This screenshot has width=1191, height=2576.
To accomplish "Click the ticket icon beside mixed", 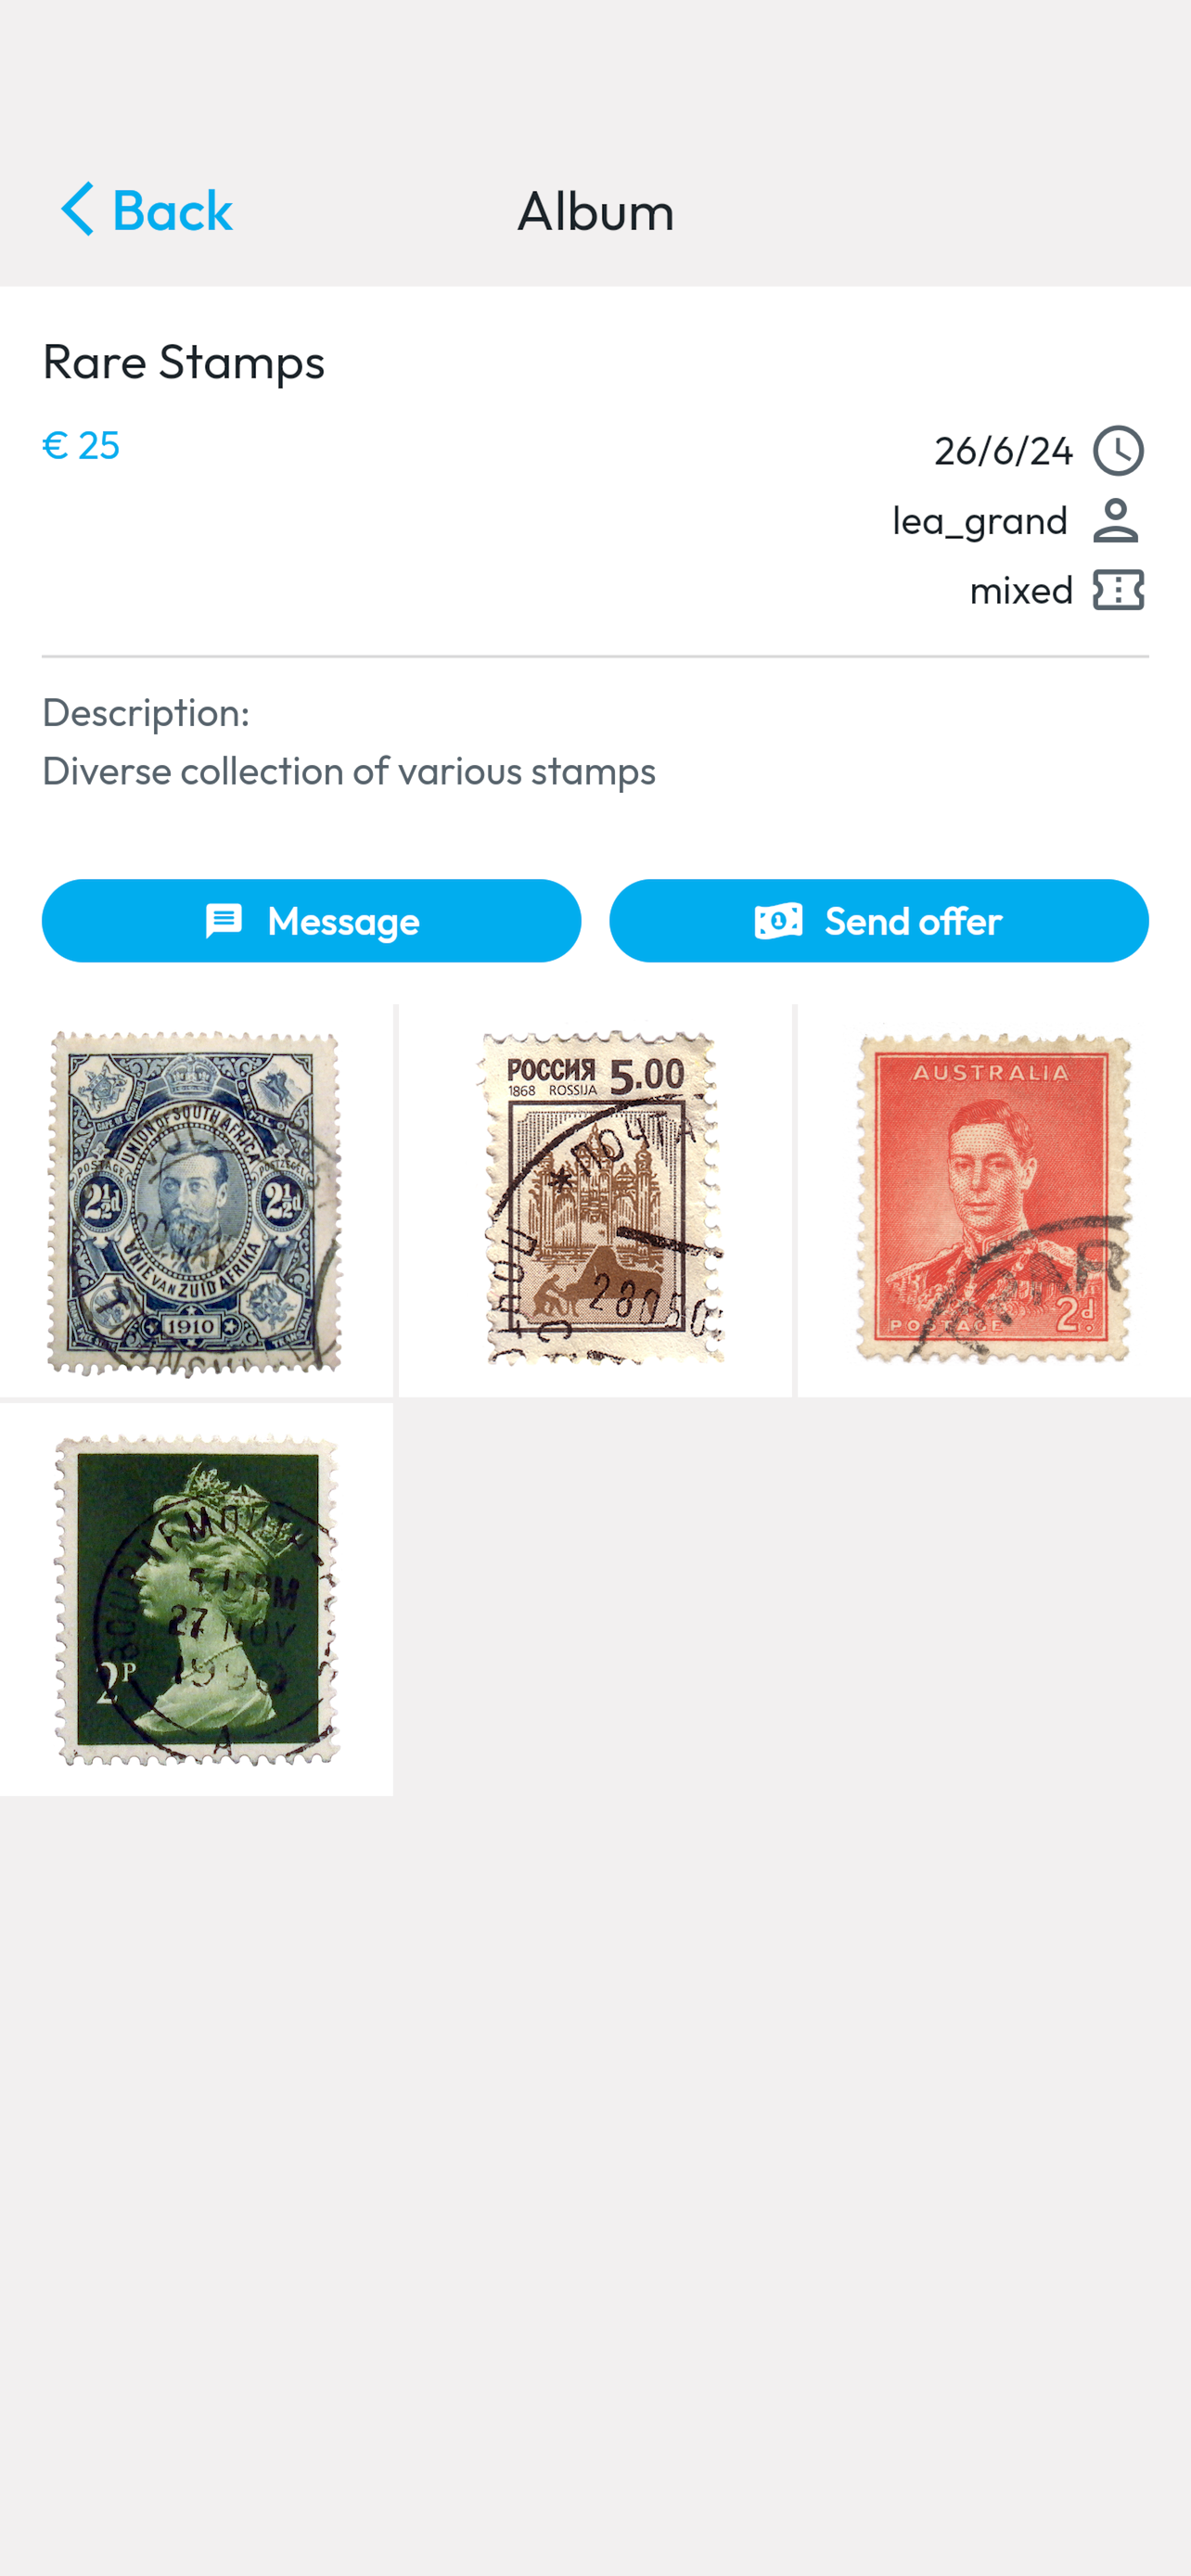I will pyautogui.click(x=1118, y=591).
